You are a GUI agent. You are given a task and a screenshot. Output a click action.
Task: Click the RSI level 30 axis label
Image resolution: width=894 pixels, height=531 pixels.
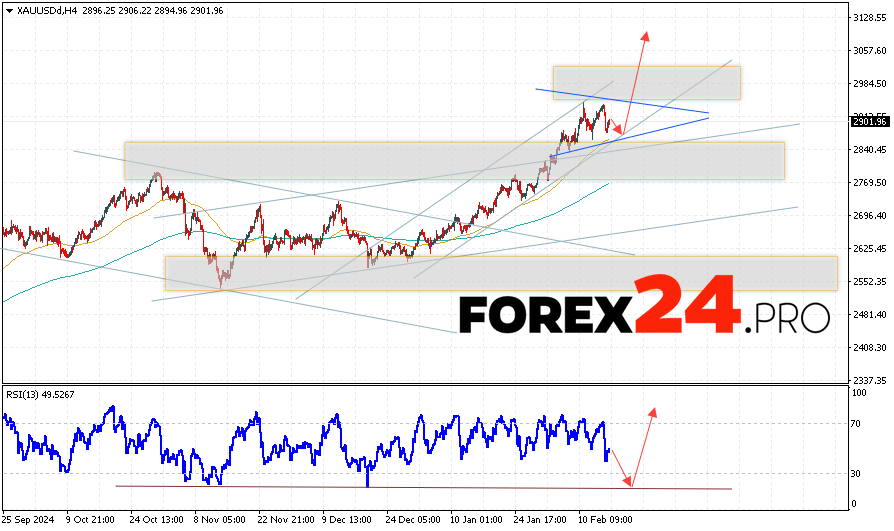857,473
